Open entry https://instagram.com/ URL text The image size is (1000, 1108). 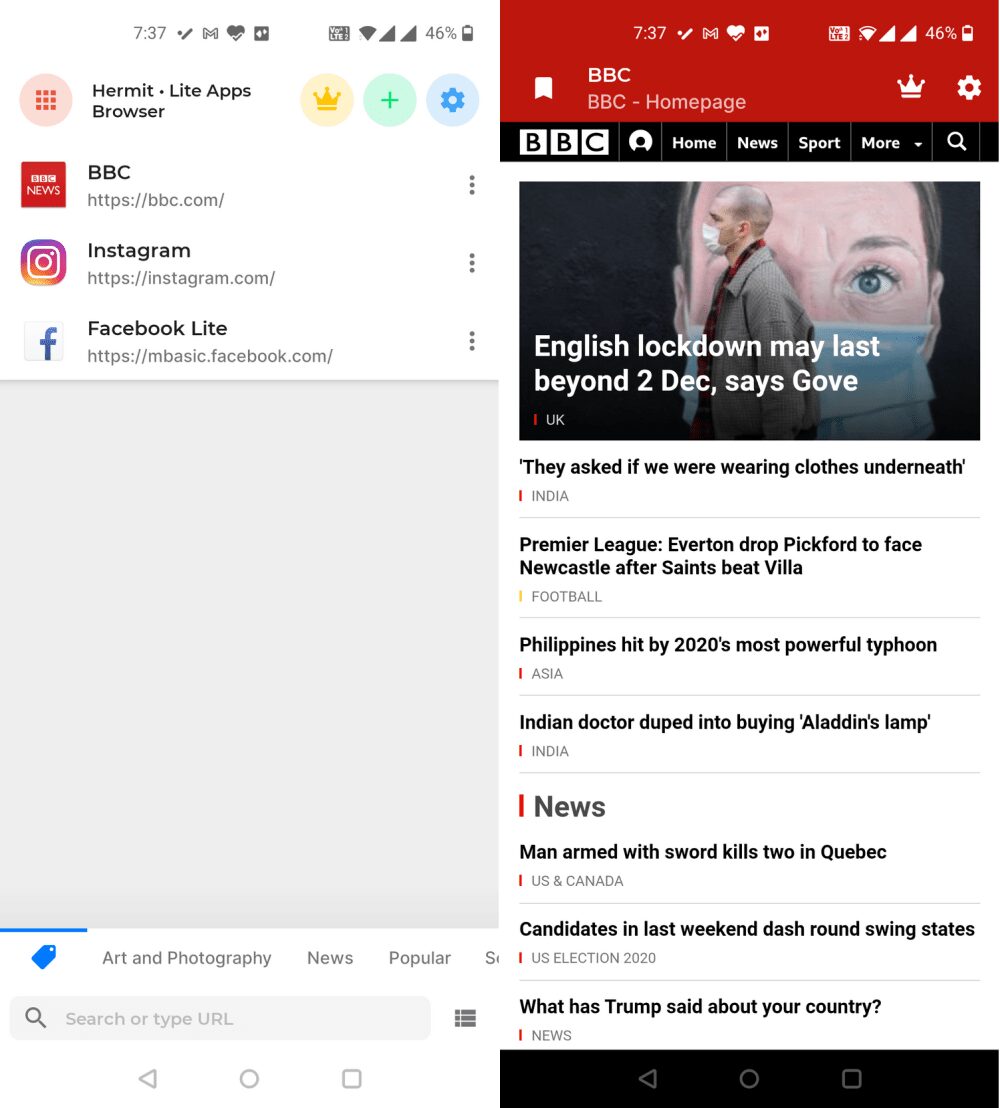181,278
